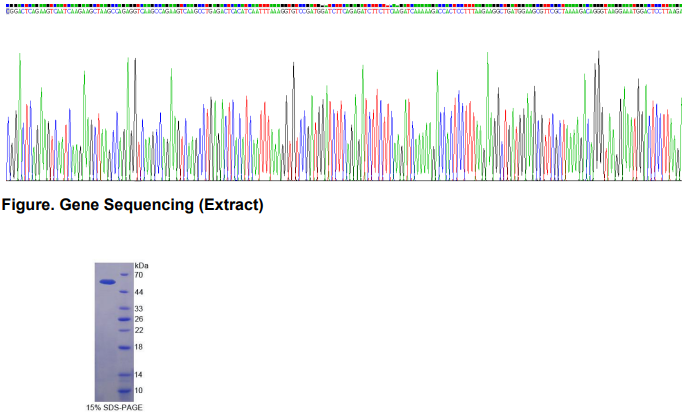Click the 22 kDa marker label
The width and height of the screenshot is (684, 415).
click(139, 330)
